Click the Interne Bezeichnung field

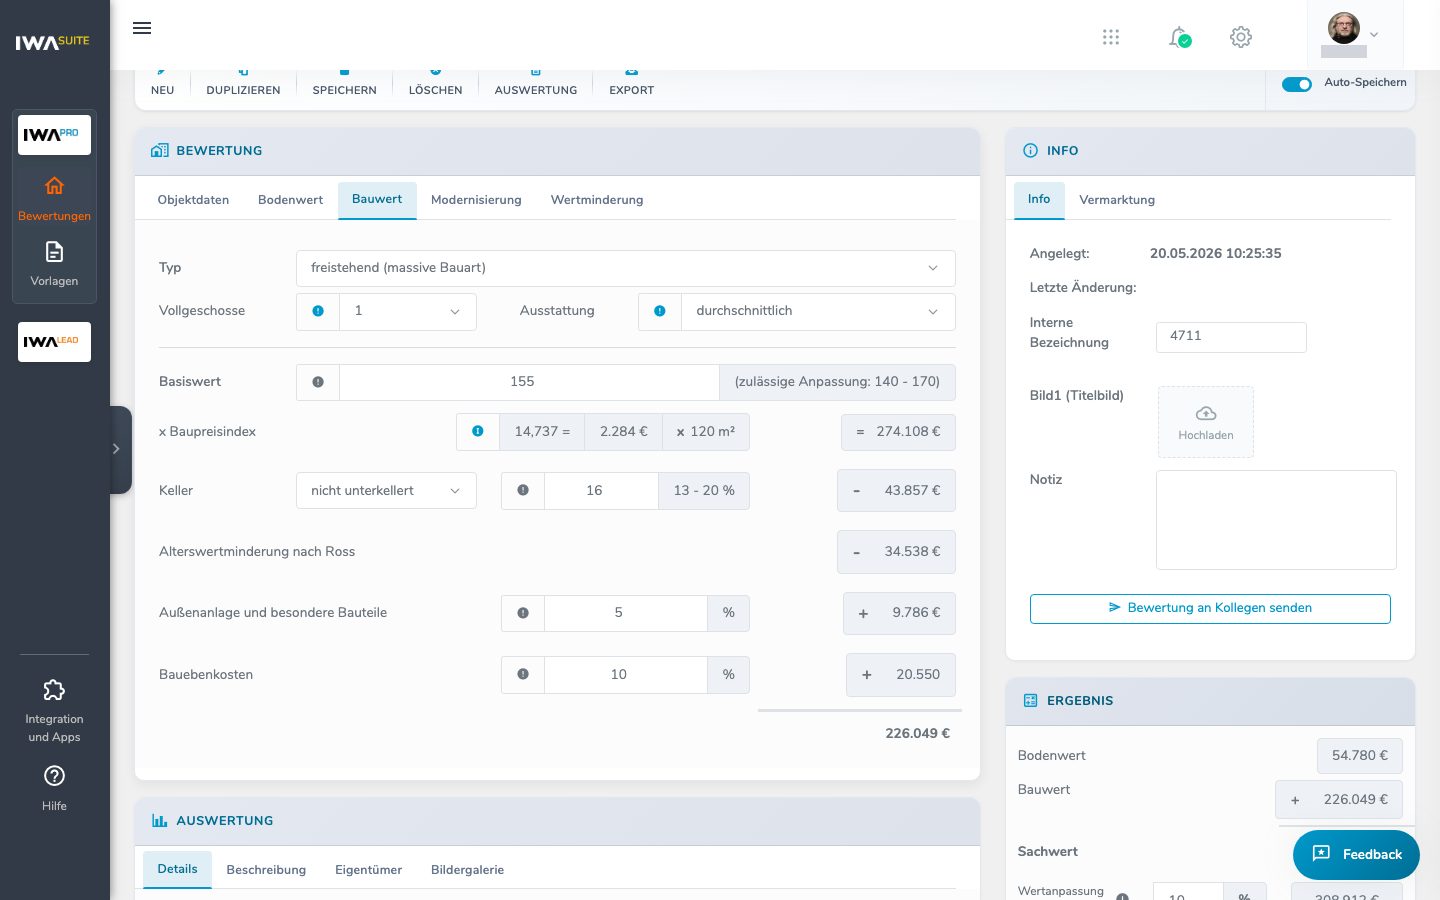[1231, 337]
